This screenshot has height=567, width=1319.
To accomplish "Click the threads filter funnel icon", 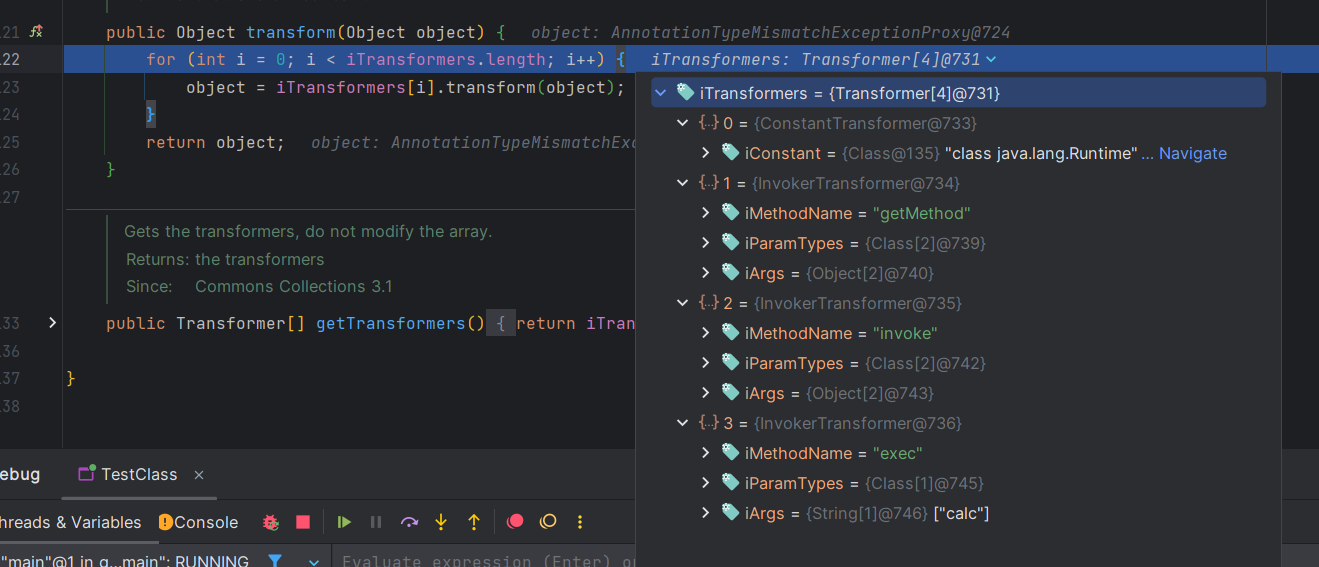I will pos(275,561).
